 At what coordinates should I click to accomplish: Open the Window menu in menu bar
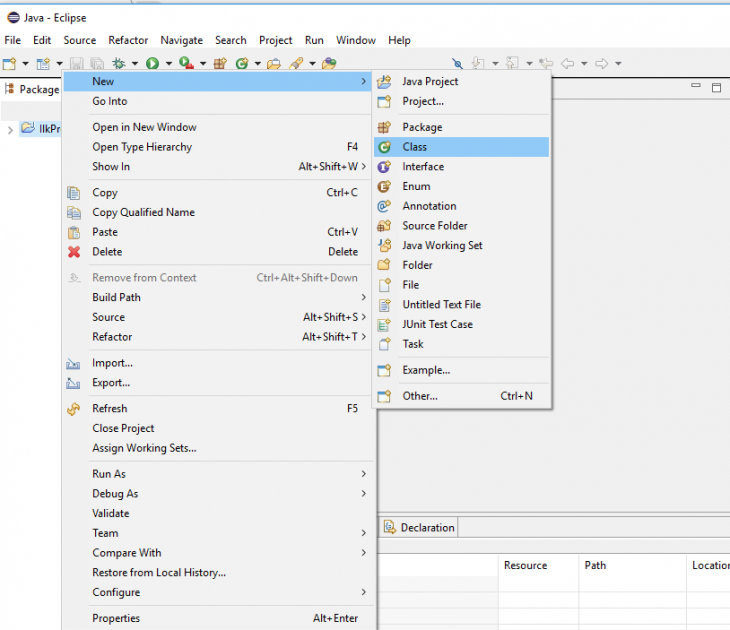356,40
